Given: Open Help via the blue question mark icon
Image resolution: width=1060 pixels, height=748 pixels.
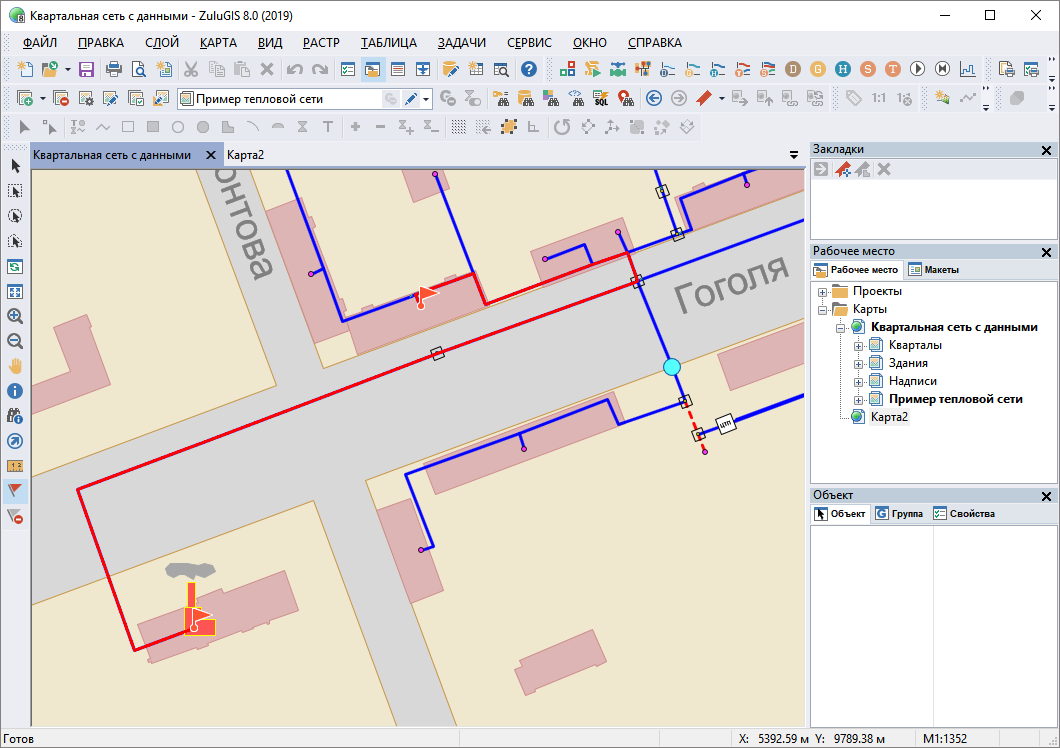Looking at the screenshot, I should coord(529,69).
